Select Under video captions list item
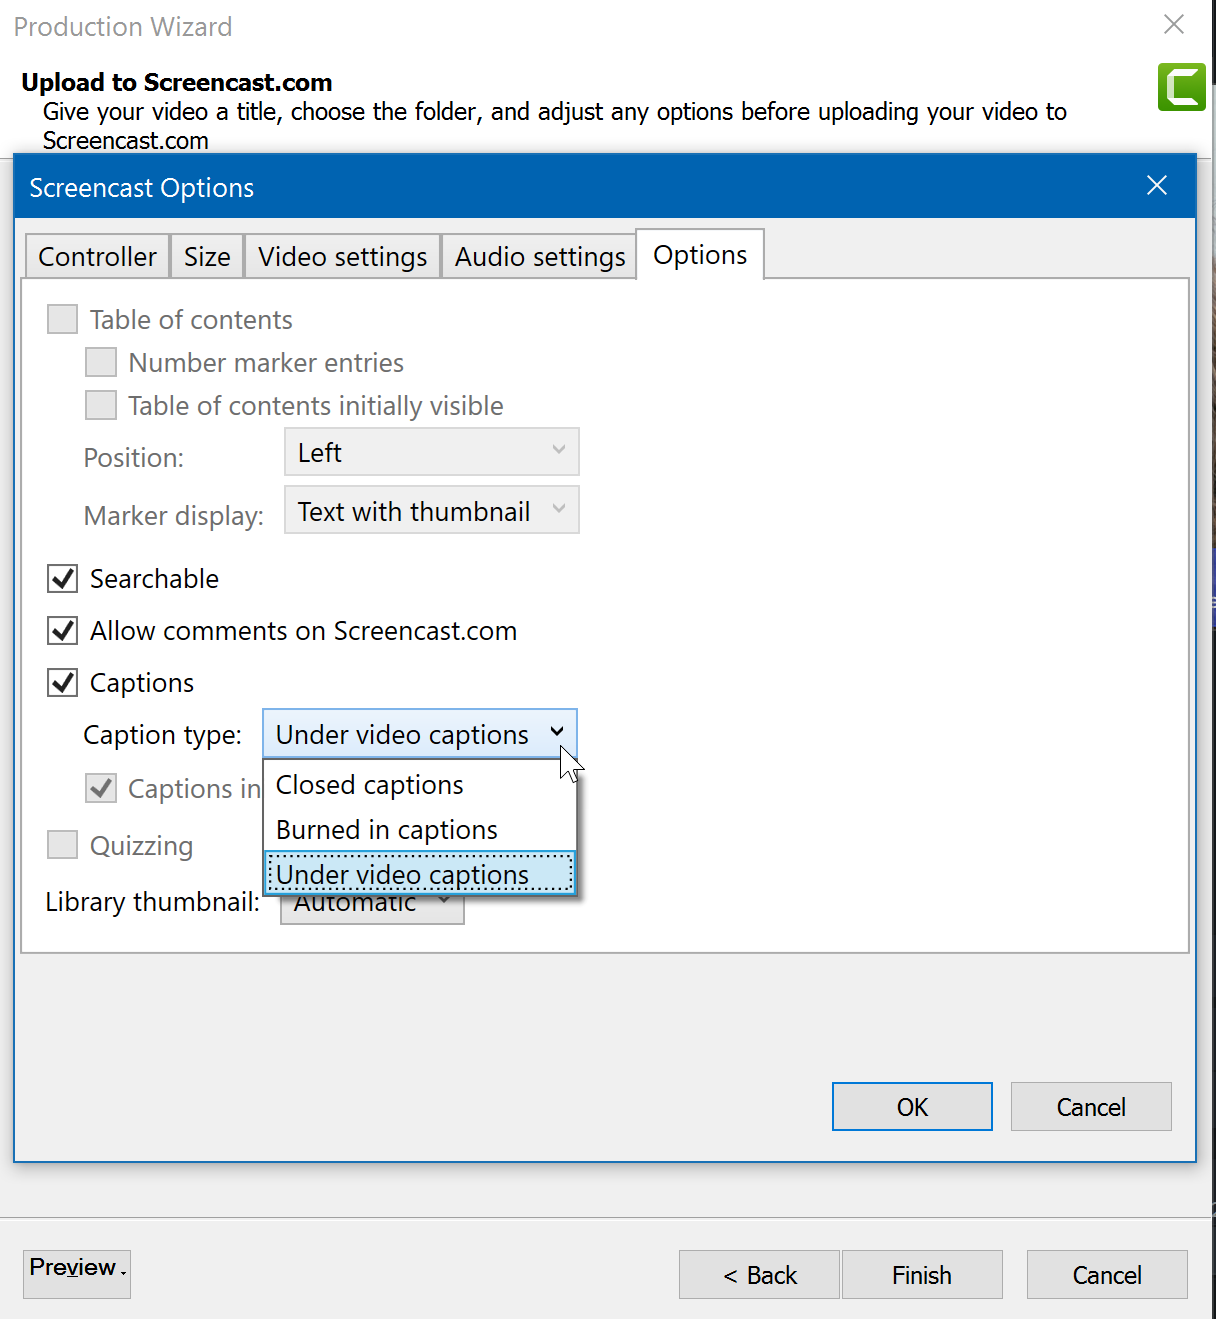Image resolution: width=1216 pixels, height=1319 pixels. point(420,874)
